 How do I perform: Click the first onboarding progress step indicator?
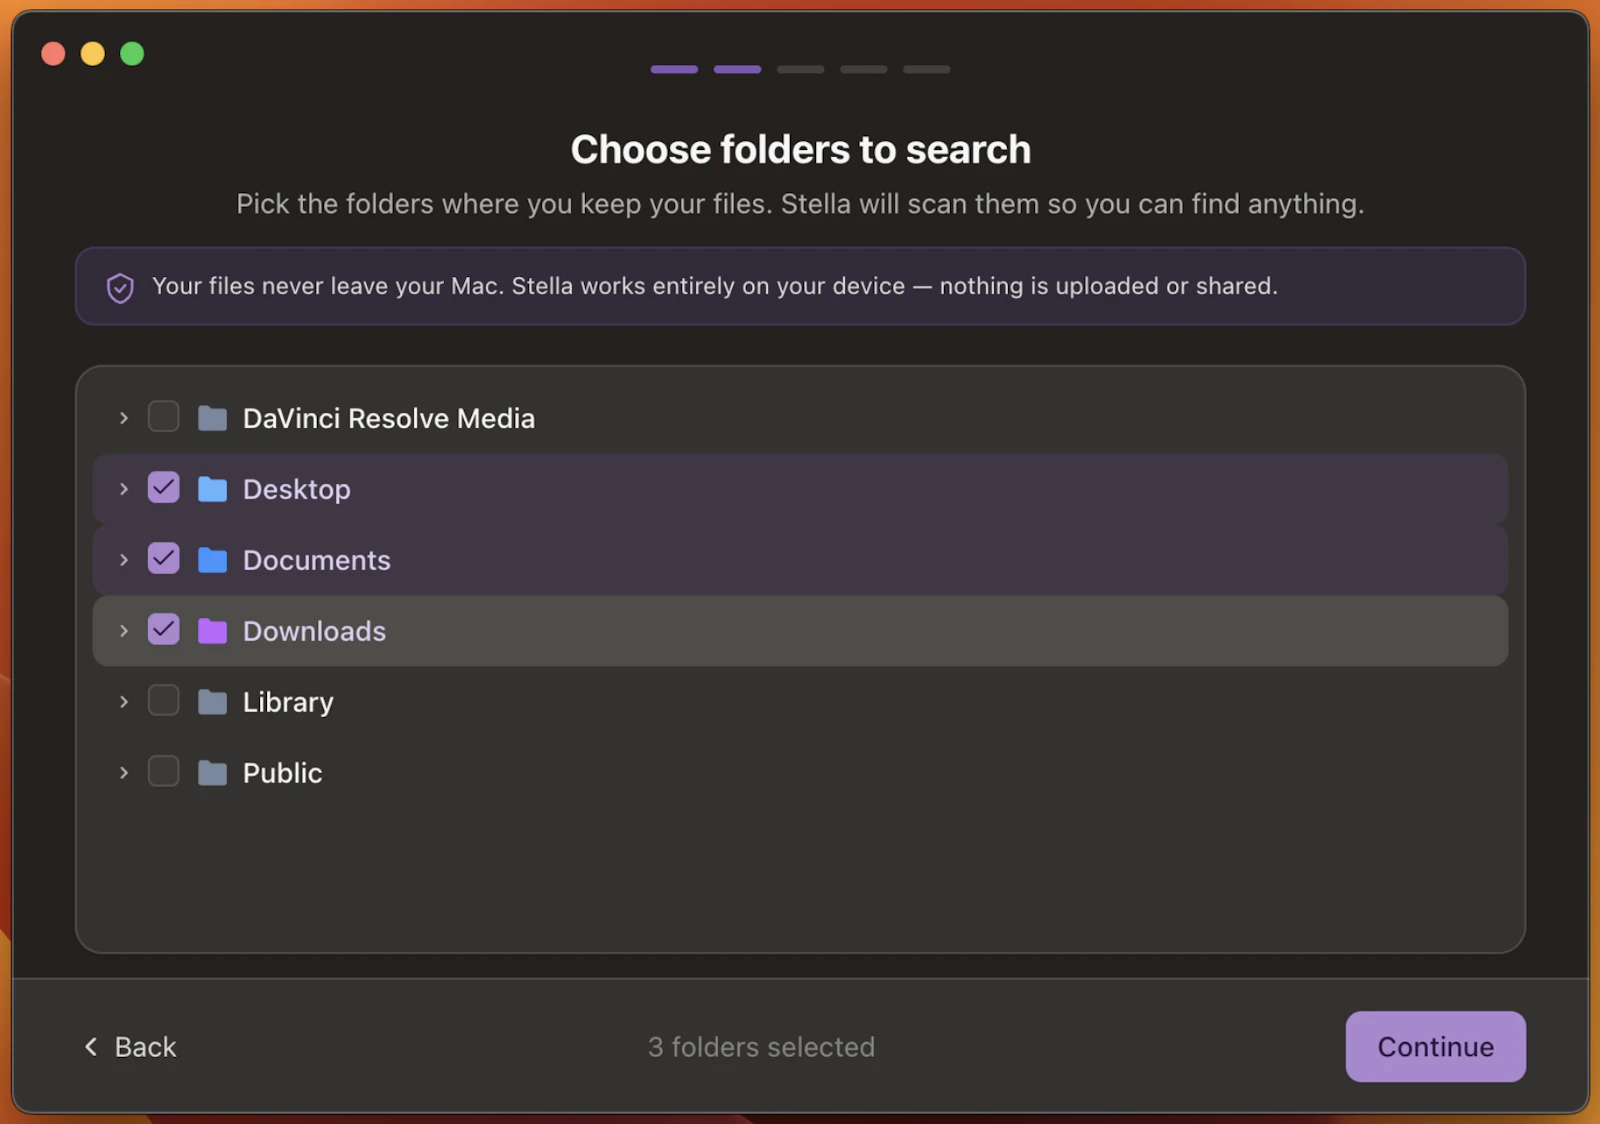tap(674, 69)
